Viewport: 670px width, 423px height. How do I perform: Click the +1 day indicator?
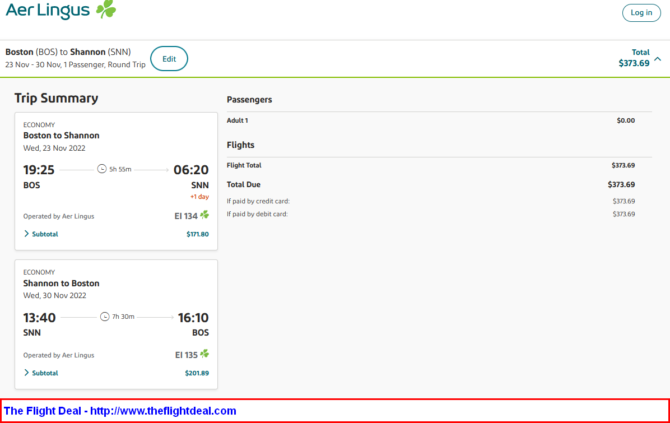[x=200, y=197]
